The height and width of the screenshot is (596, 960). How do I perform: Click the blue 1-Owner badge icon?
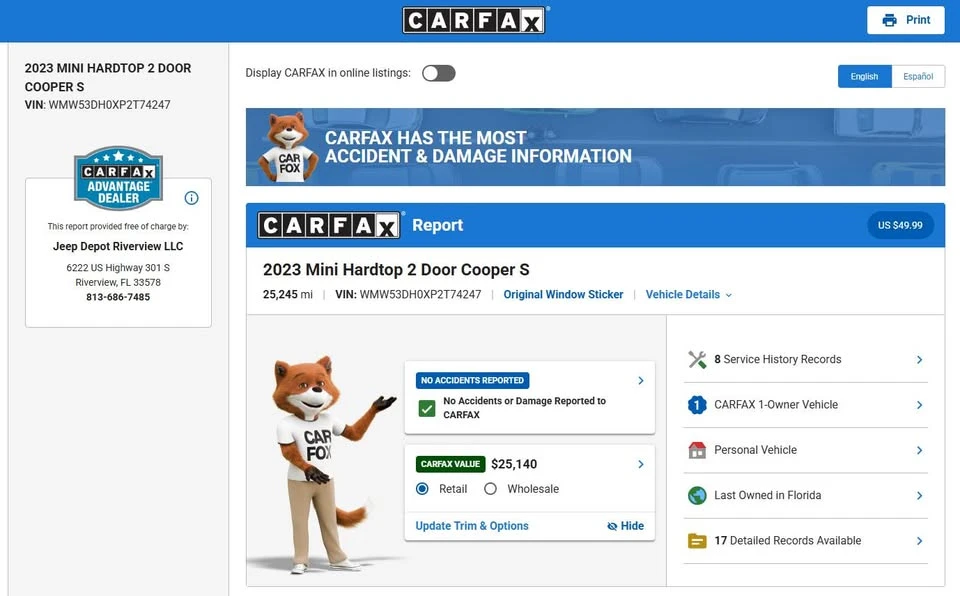[x=697, y=405]
